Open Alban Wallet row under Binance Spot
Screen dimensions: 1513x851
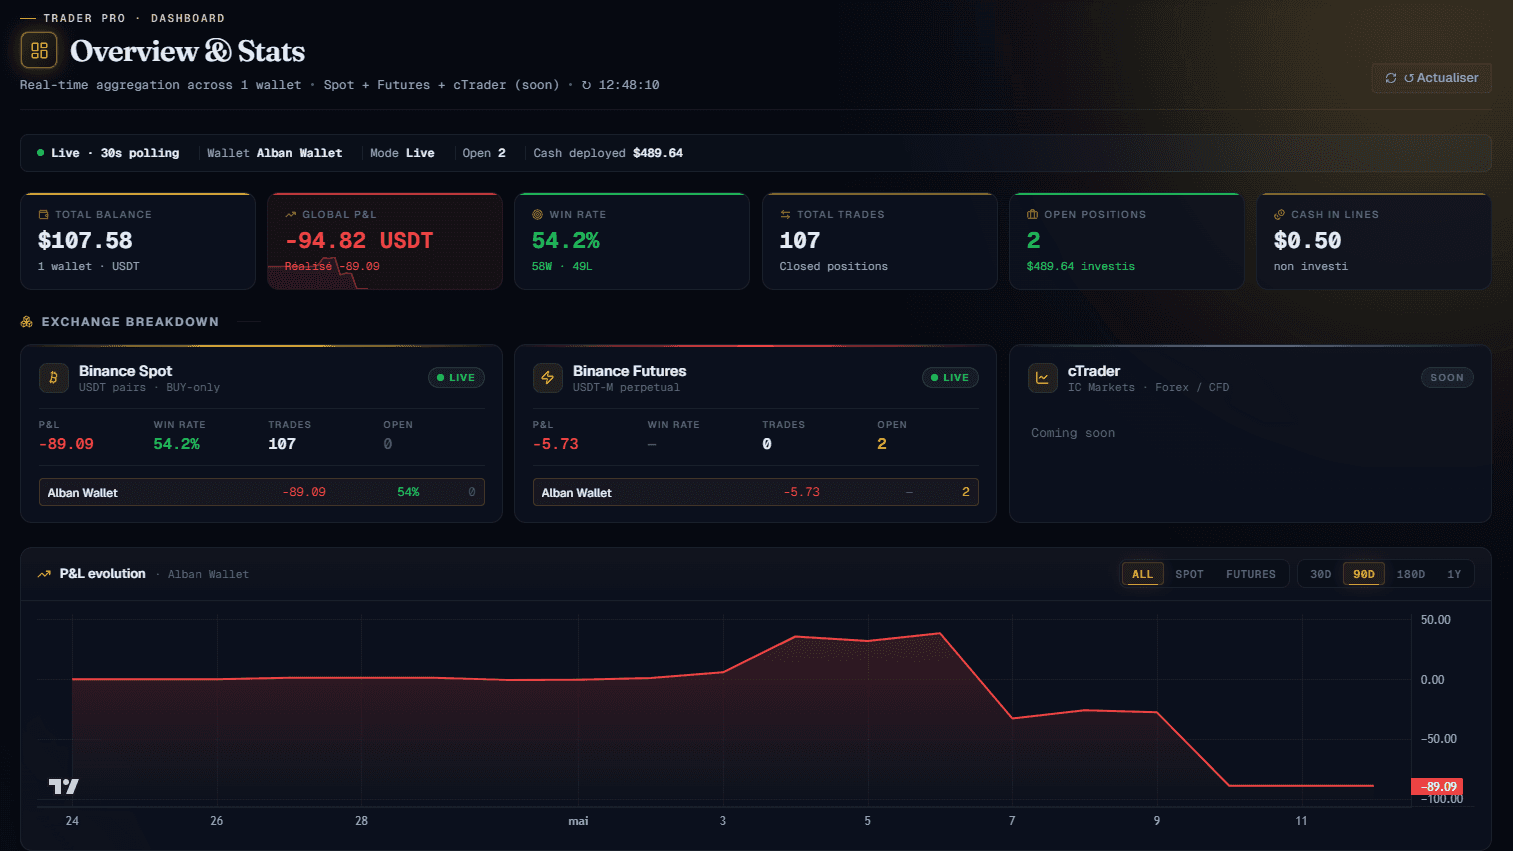point(262,492)
